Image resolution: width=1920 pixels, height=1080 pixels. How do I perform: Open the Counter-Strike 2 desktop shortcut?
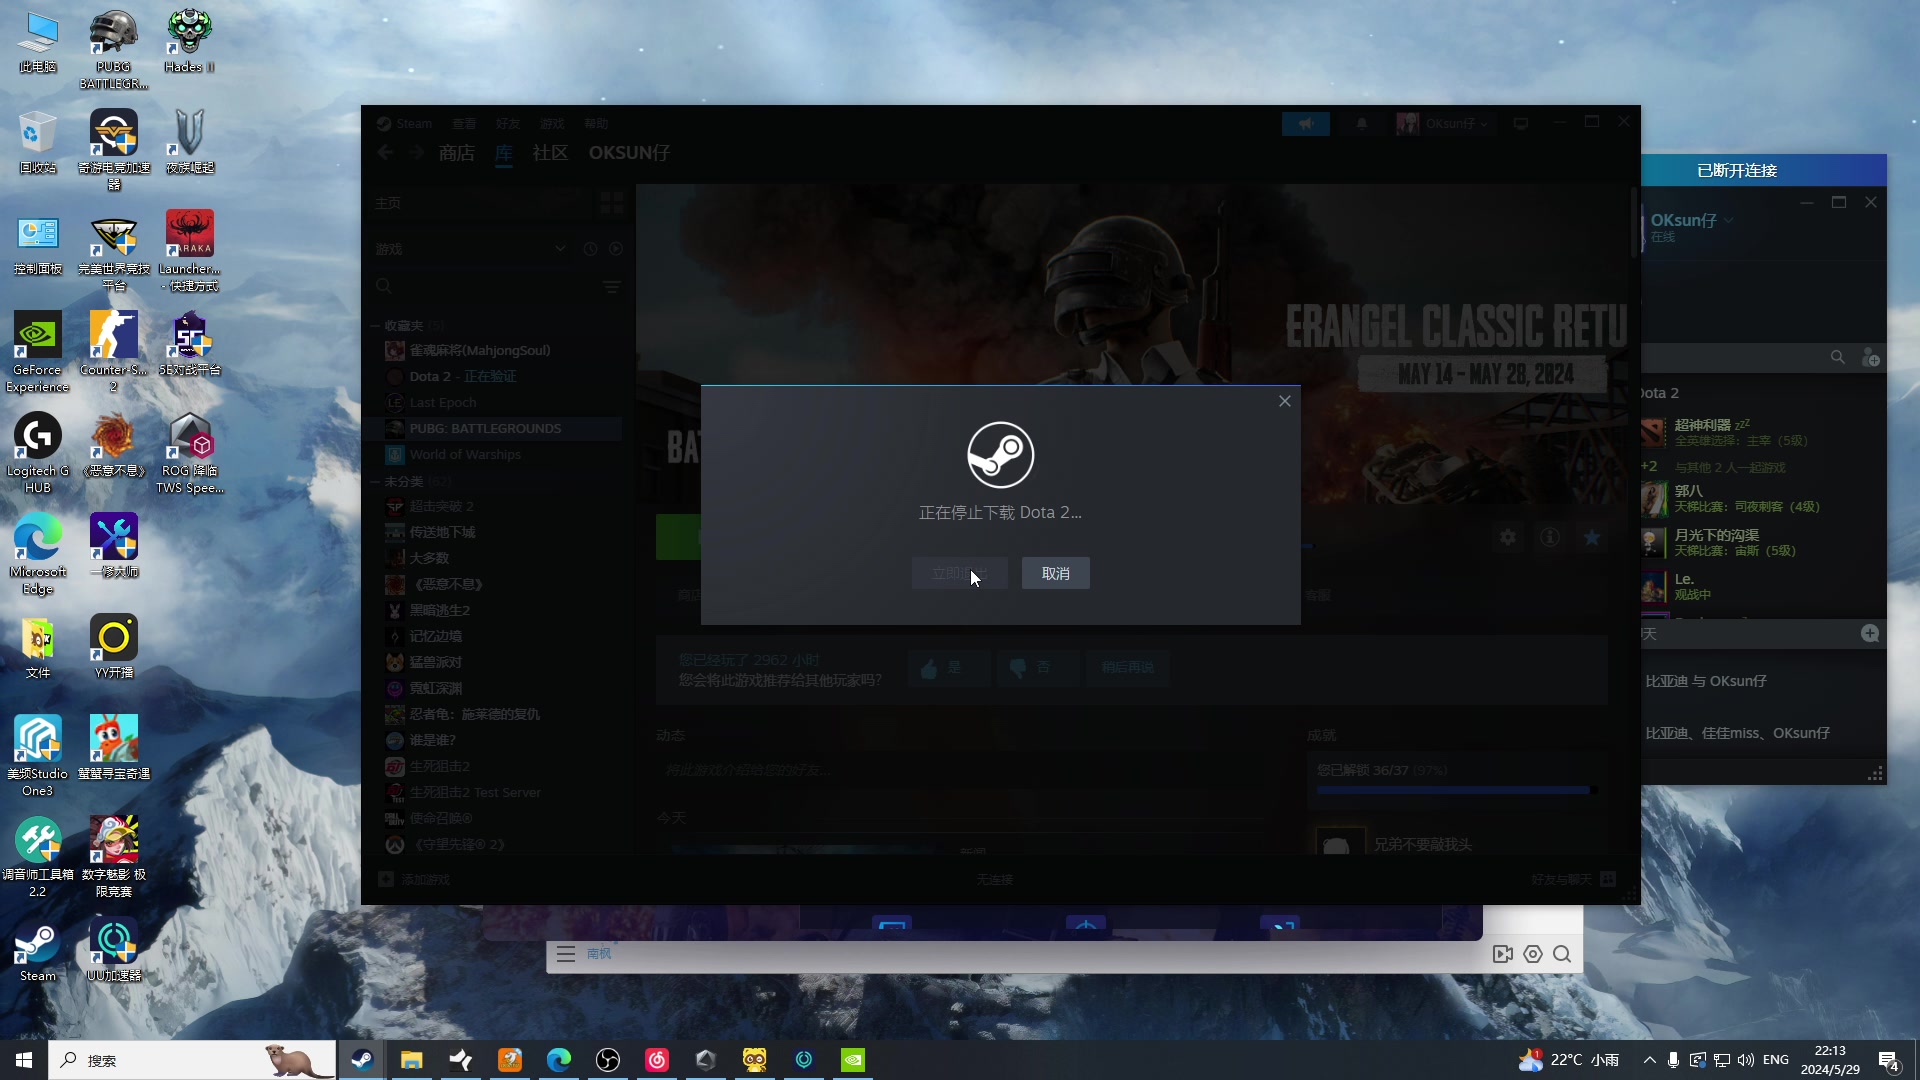point(113,351)
